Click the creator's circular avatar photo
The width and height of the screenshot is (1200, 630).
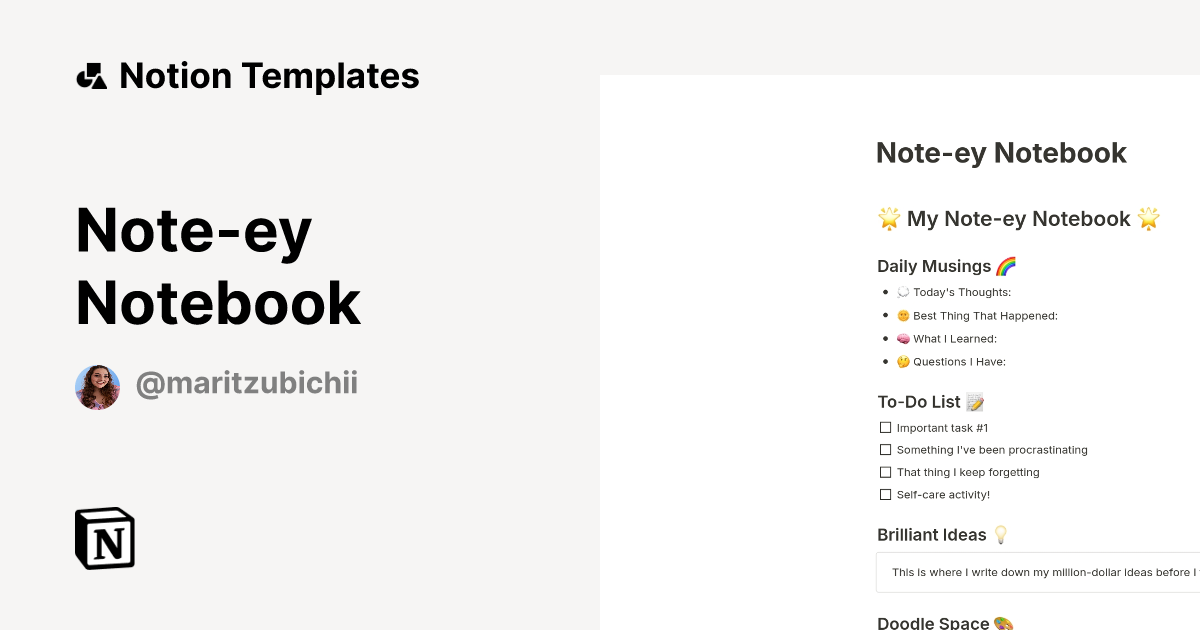point(97,386)
